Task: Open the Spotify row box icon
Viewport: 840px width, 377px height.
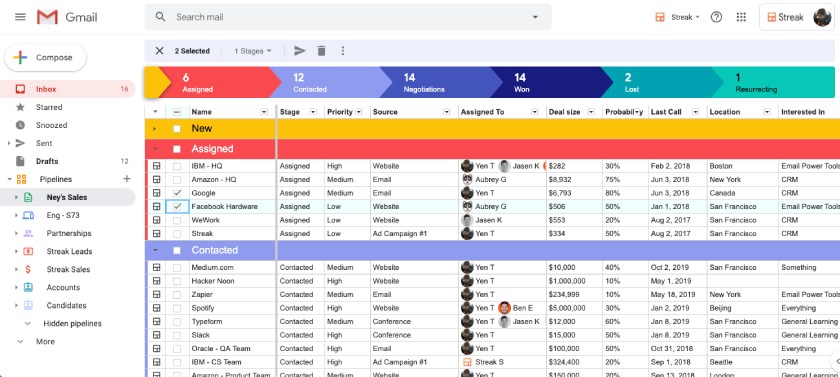Action: 156,308
